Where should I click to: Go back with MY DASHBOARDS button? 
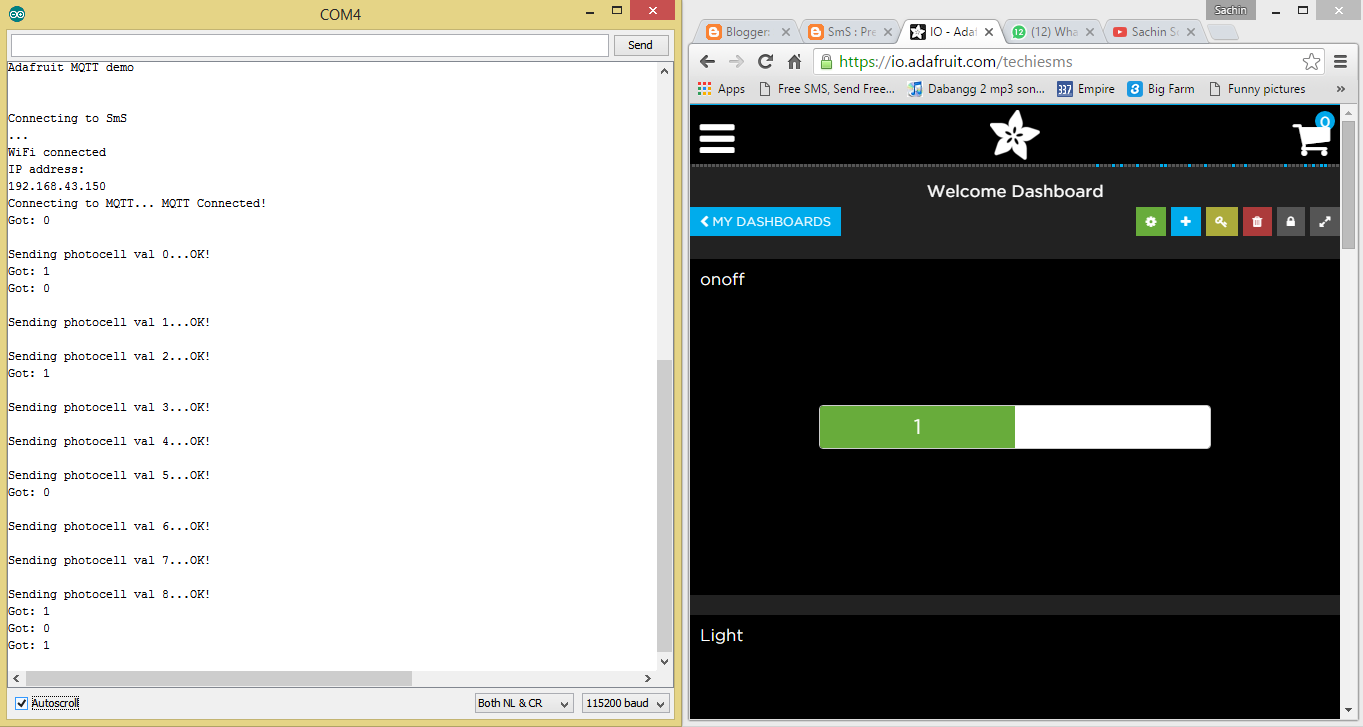(x=765, y=221)
